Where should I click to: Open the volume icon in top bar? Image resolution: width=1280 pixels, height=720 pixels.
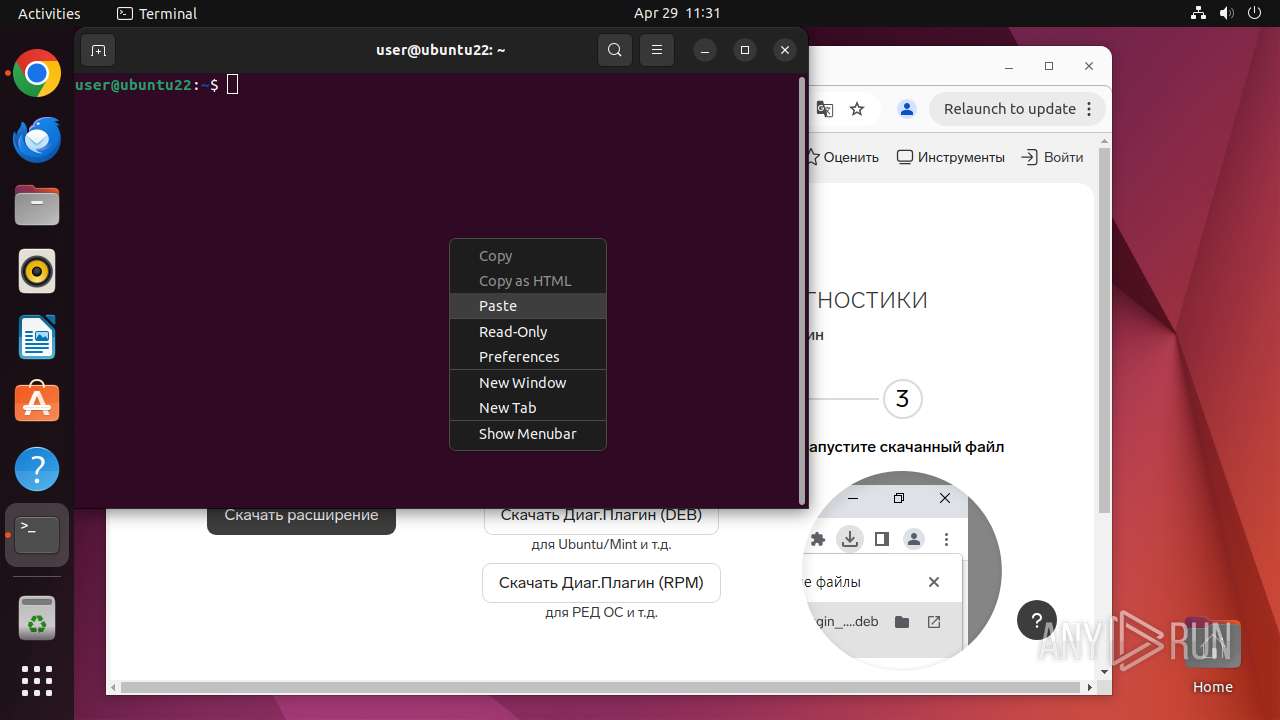coord(1226,13)
